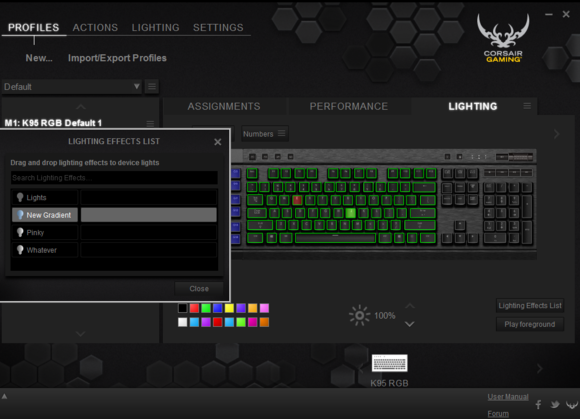Screen dimensions: 580x419
Task: Pick the white color swatch
Action: point(182,322)
